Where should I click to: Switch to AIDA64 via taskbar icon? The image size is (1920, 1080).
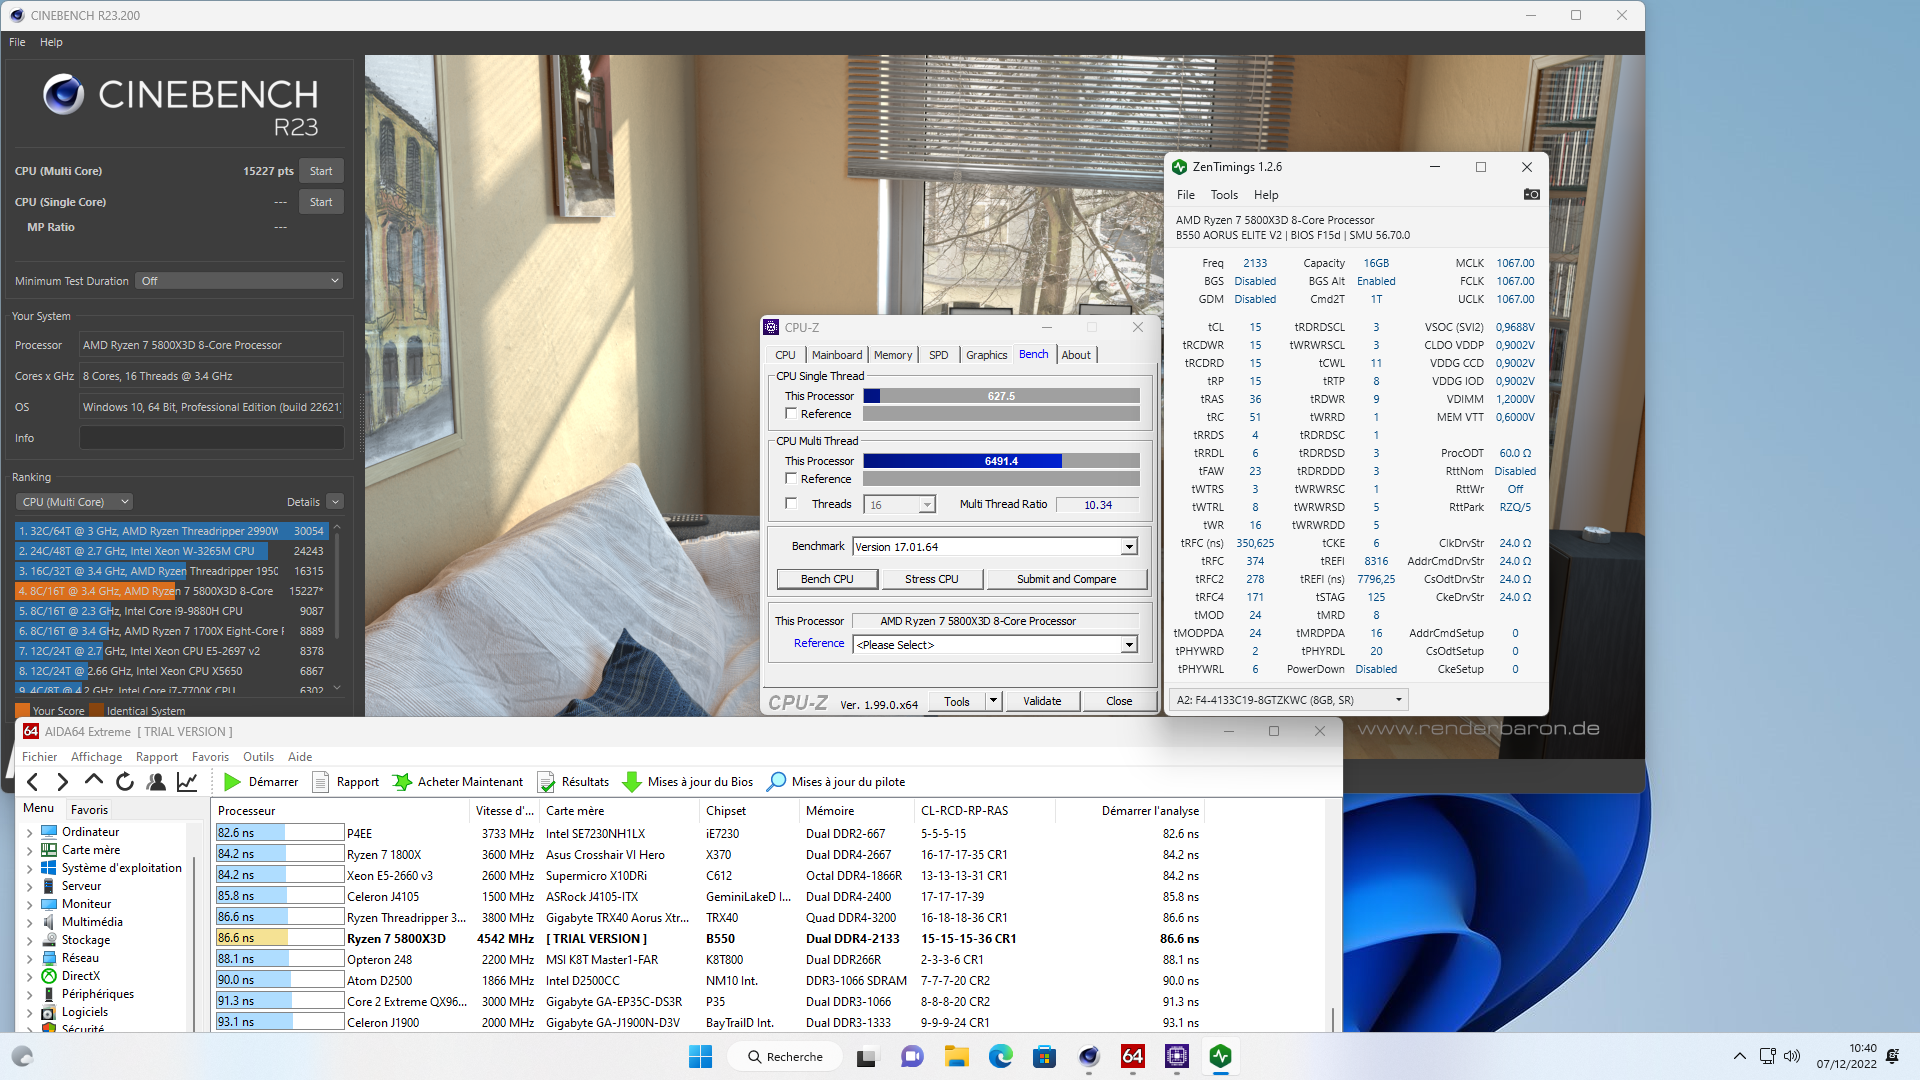[x=1133, y=1056]
